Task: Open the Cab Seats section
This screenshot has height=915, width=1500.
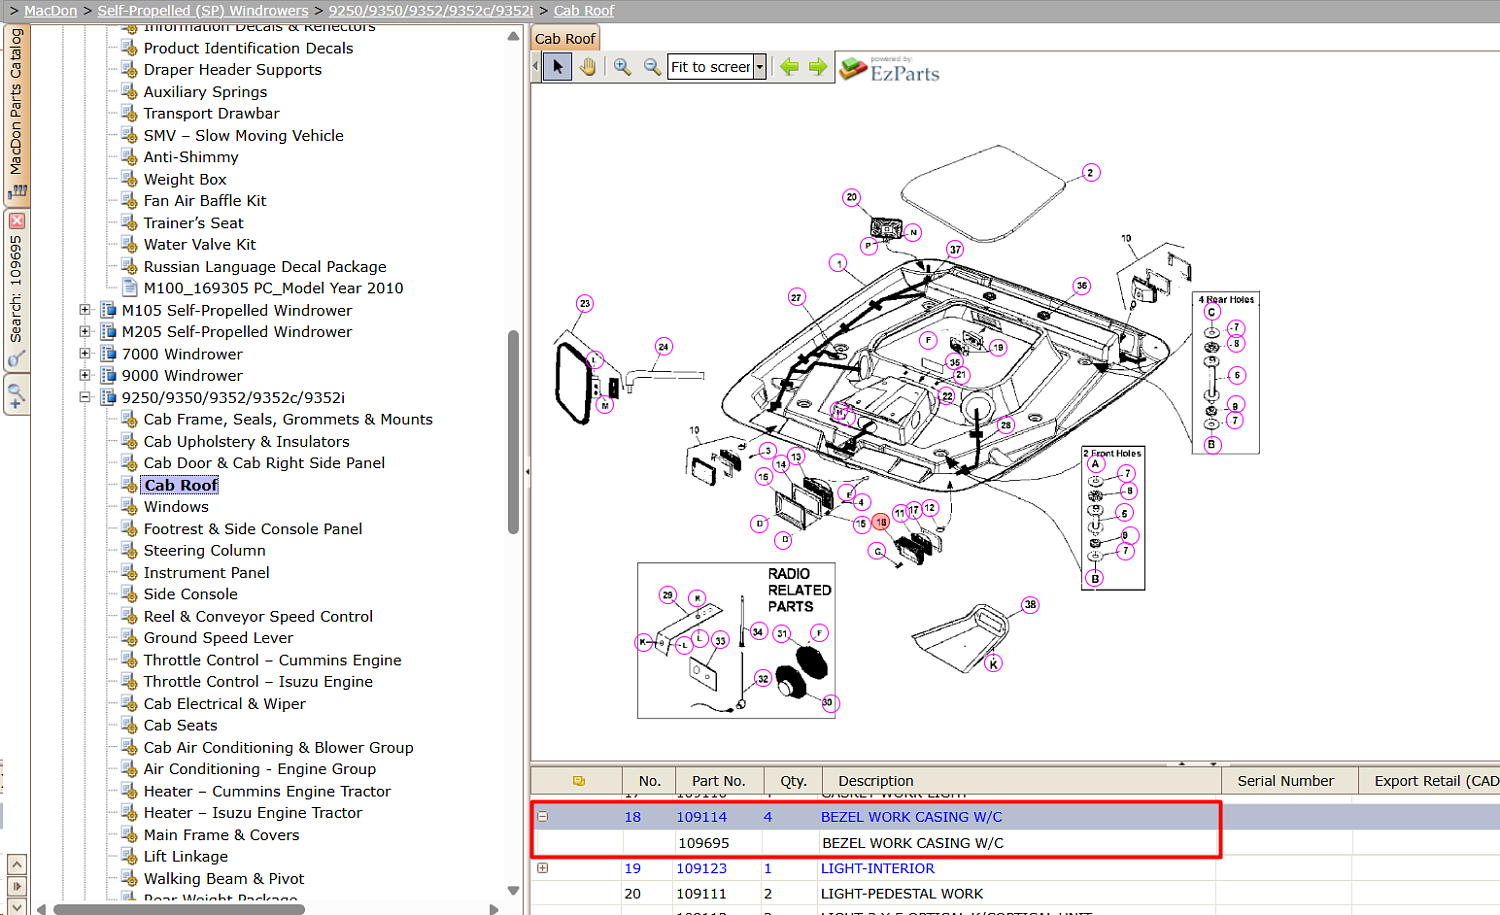Action: point(180,726)
